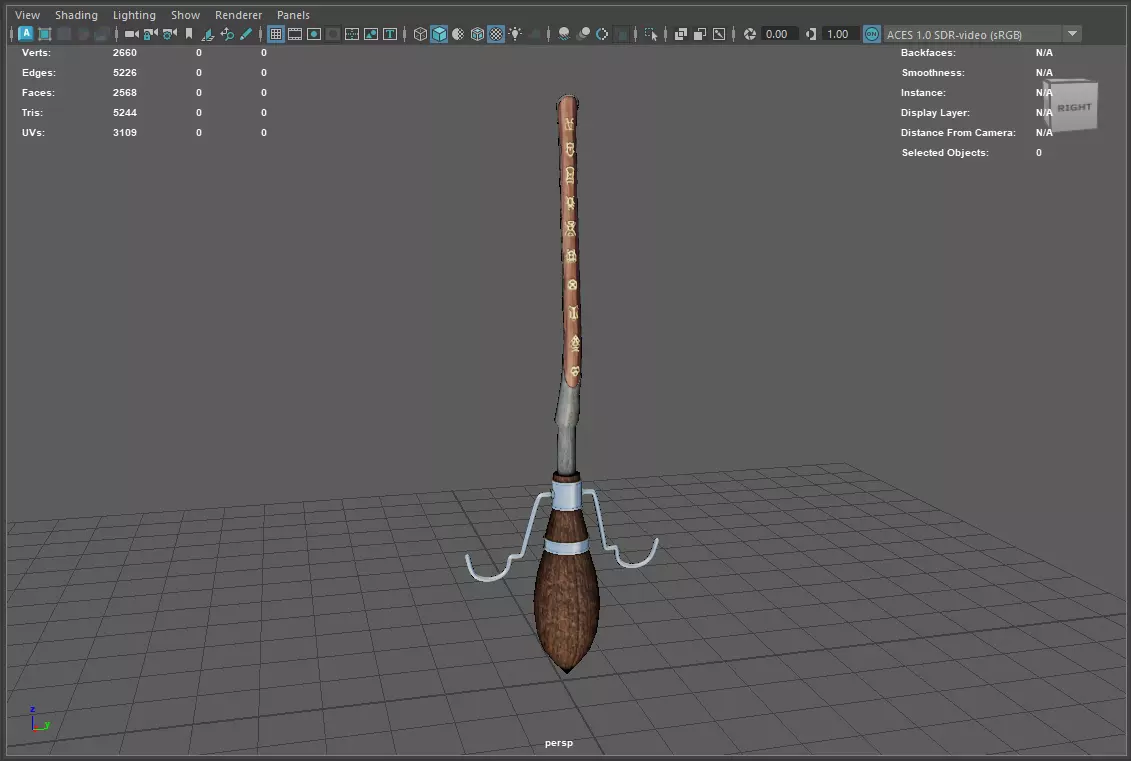Click Multisample Anti-aliasing icon

[602, 34]
